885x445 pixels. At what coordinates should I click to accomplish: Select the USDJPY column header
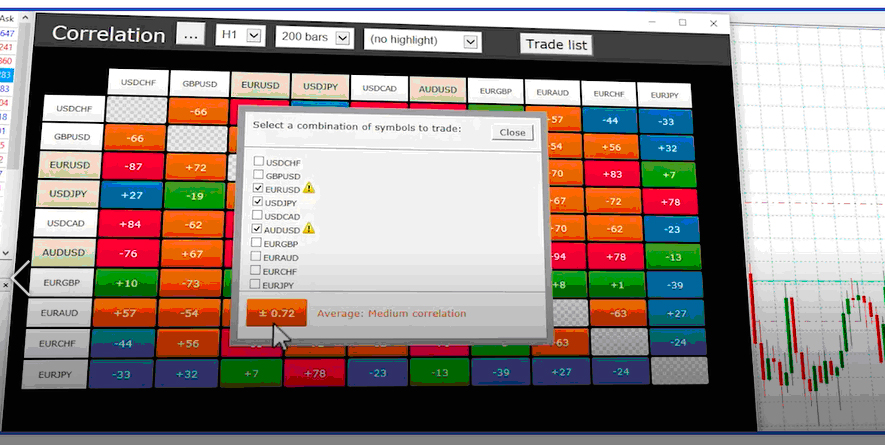coord(320,87)
